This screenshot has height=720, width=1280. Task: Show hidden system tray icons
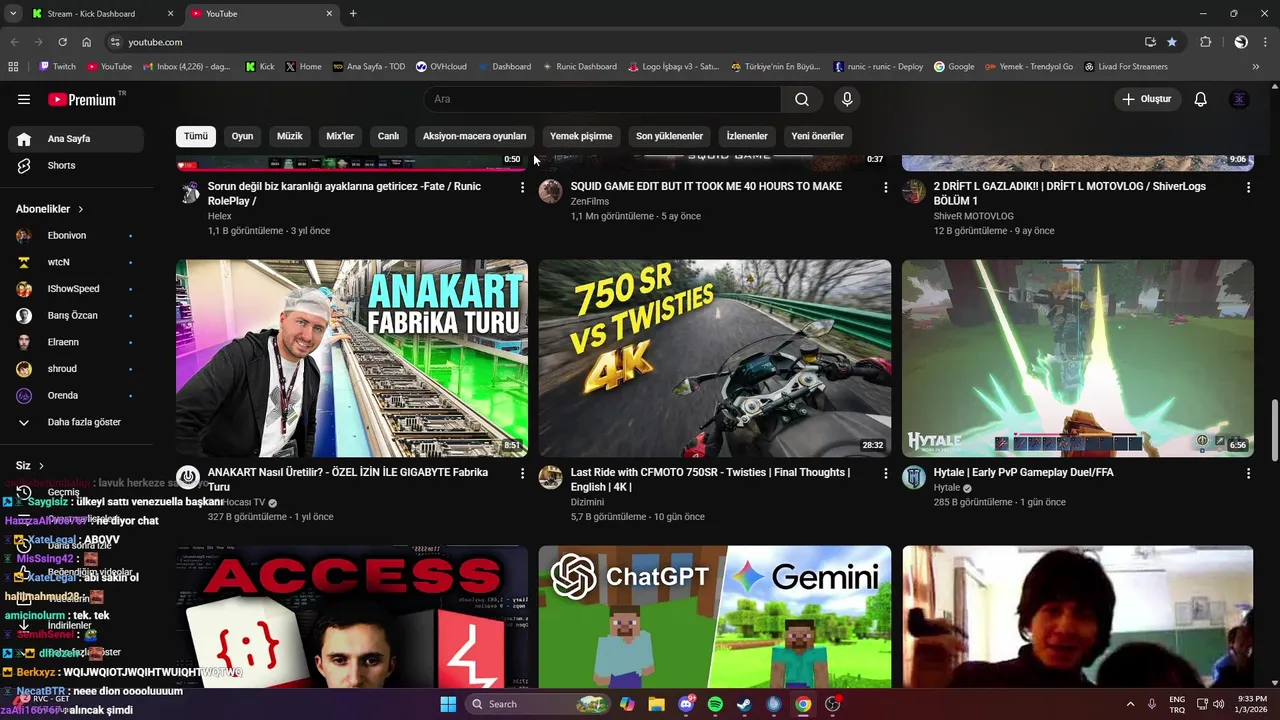click(1130, 704)
